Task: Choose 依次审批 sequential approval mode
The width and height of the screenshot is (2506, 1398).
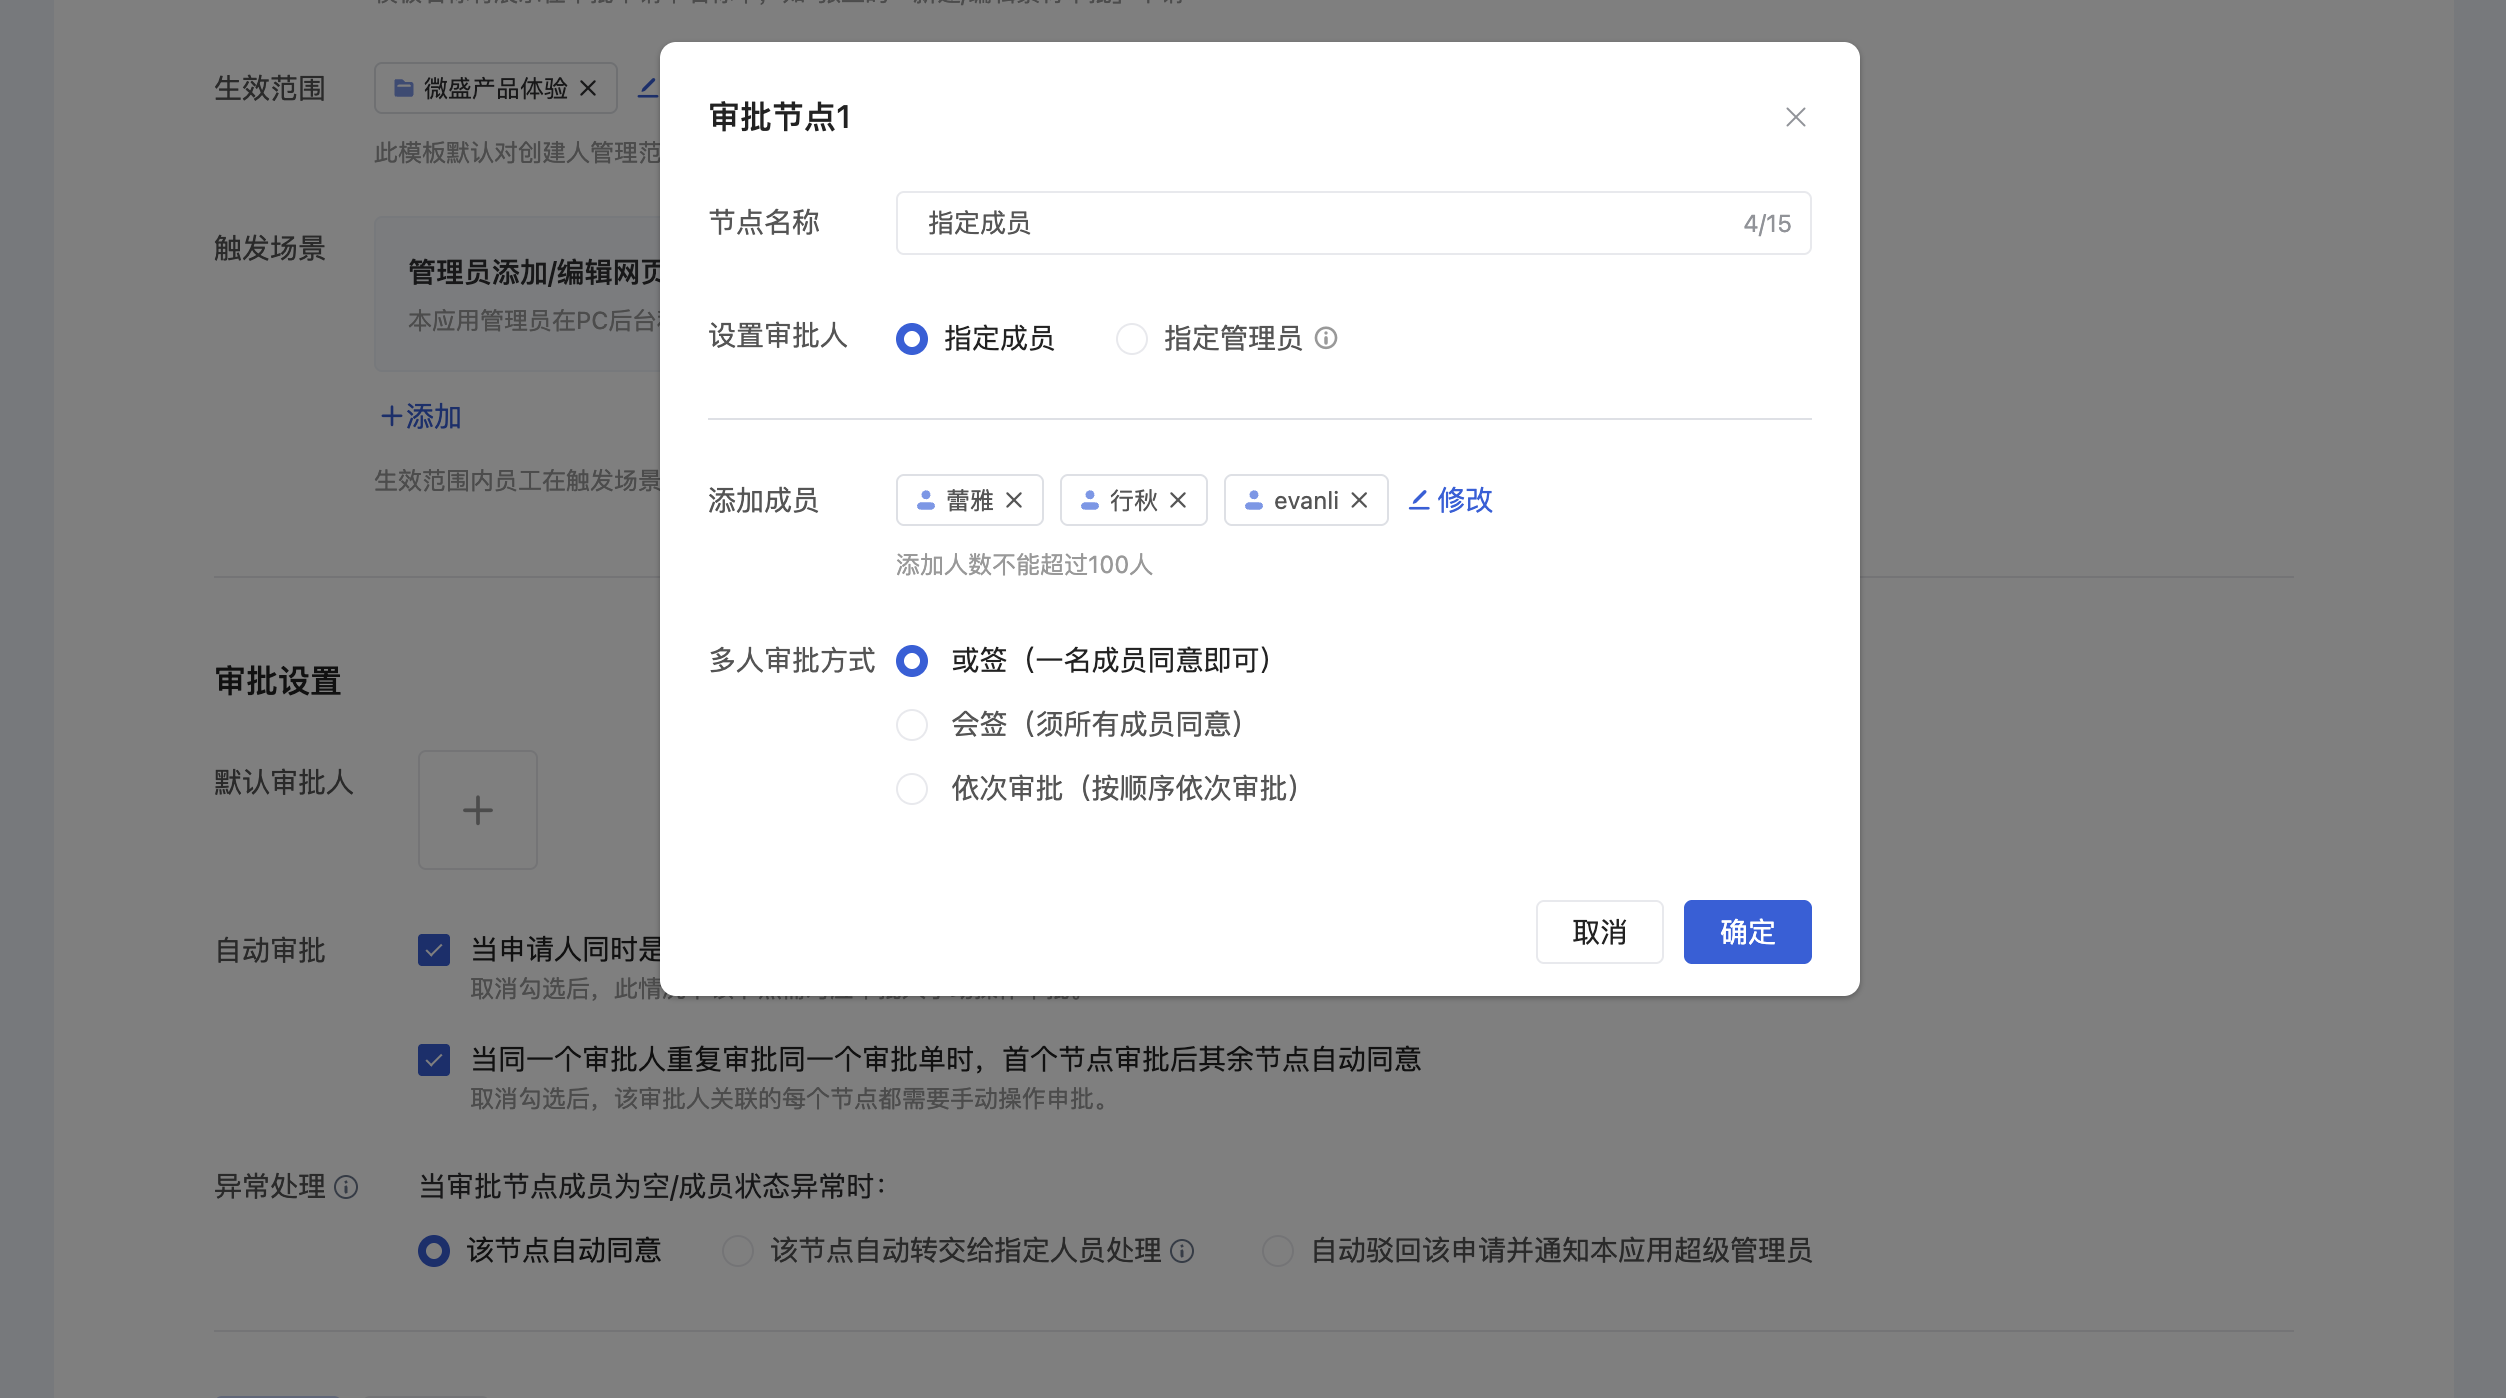Action: pos(912,789)
